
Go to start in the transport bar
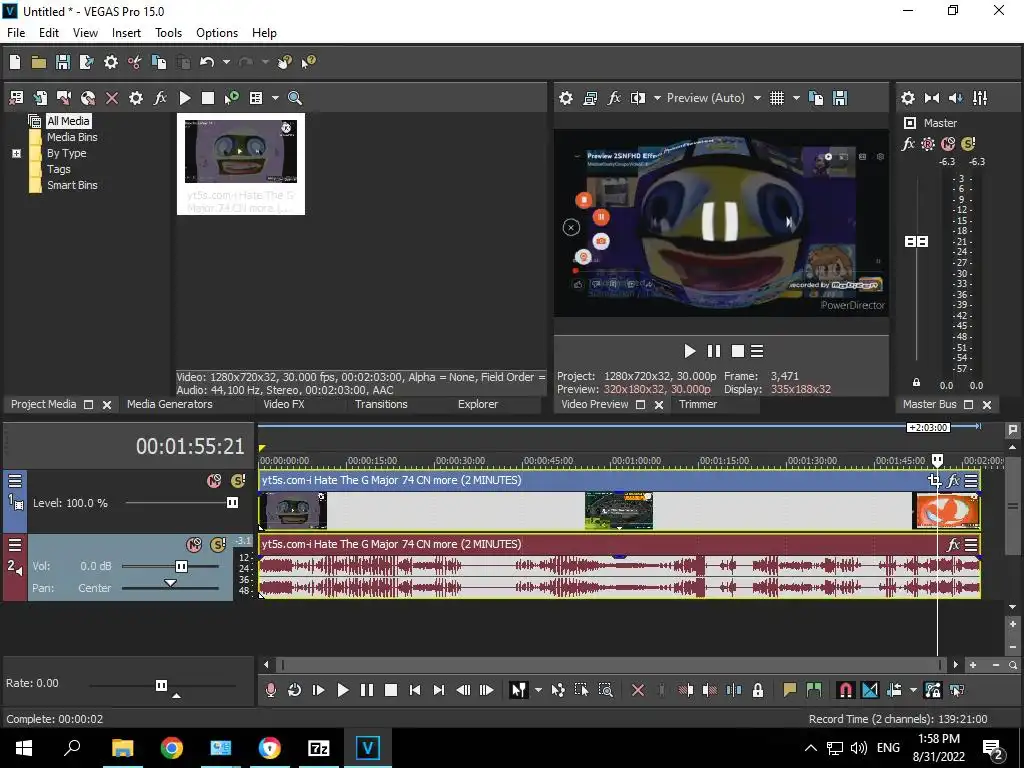(415, 690)
